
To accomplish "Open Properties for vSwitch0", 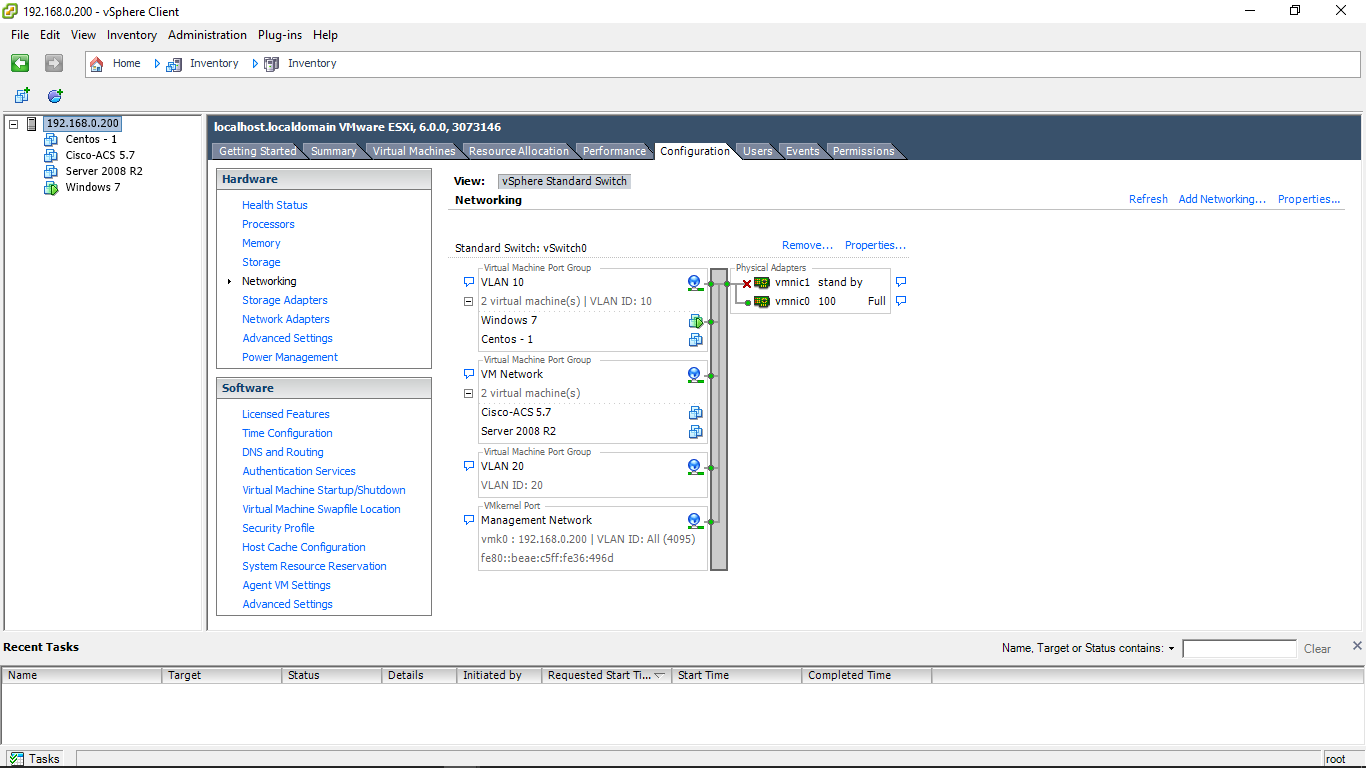I will point(874,245).
